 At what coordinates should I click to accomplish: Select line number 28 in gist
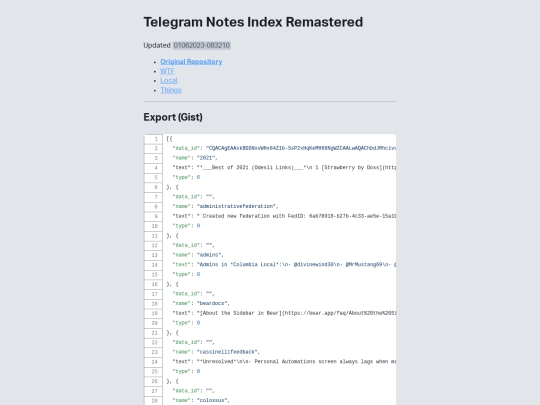[x=154, y=401]
